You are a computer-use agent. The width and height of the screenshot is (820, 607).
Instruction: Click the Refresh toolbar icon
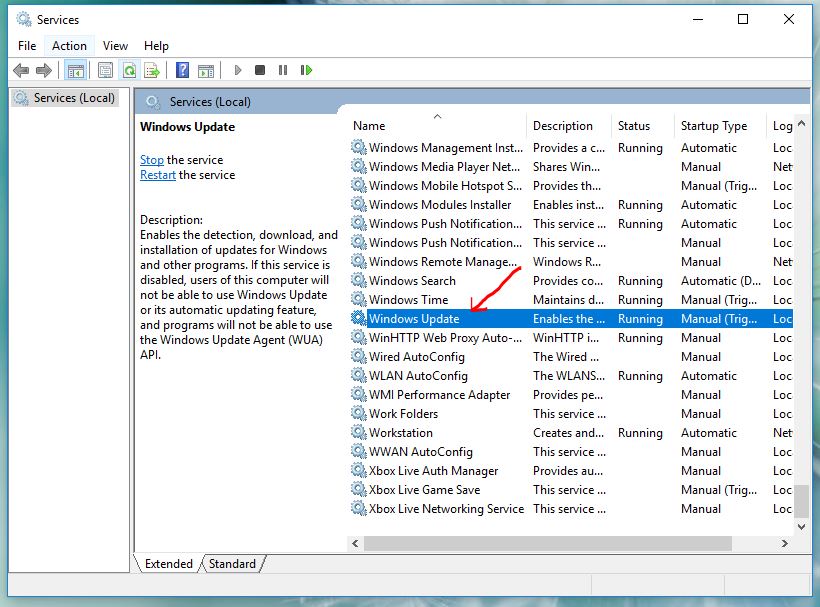[x=129, y=70]
